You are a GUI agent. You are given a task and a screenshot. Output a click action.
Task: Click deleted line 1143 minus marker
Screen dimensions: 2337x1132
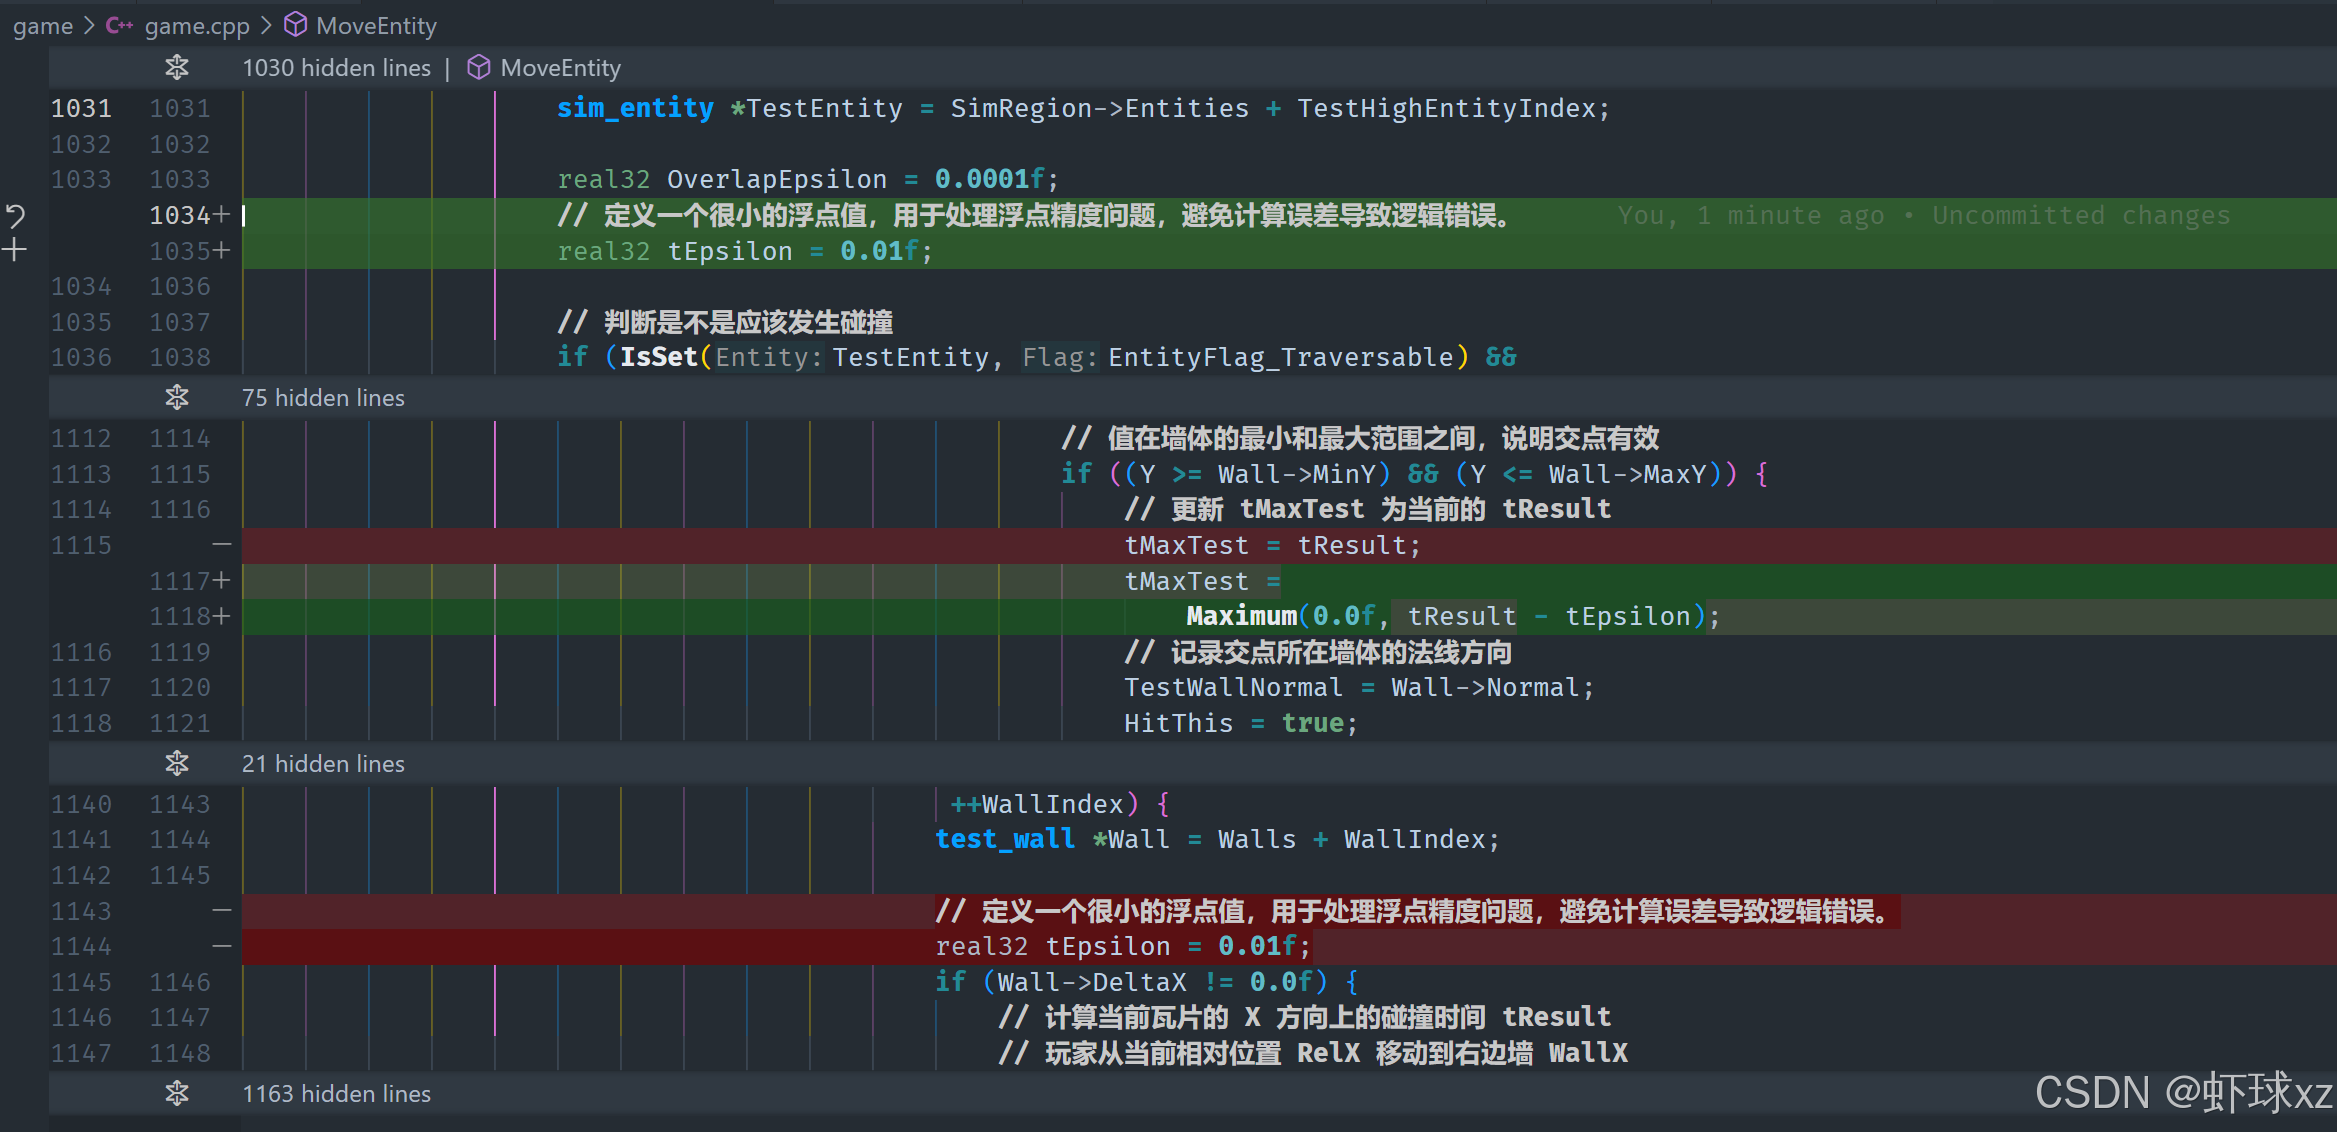(222, 911)
